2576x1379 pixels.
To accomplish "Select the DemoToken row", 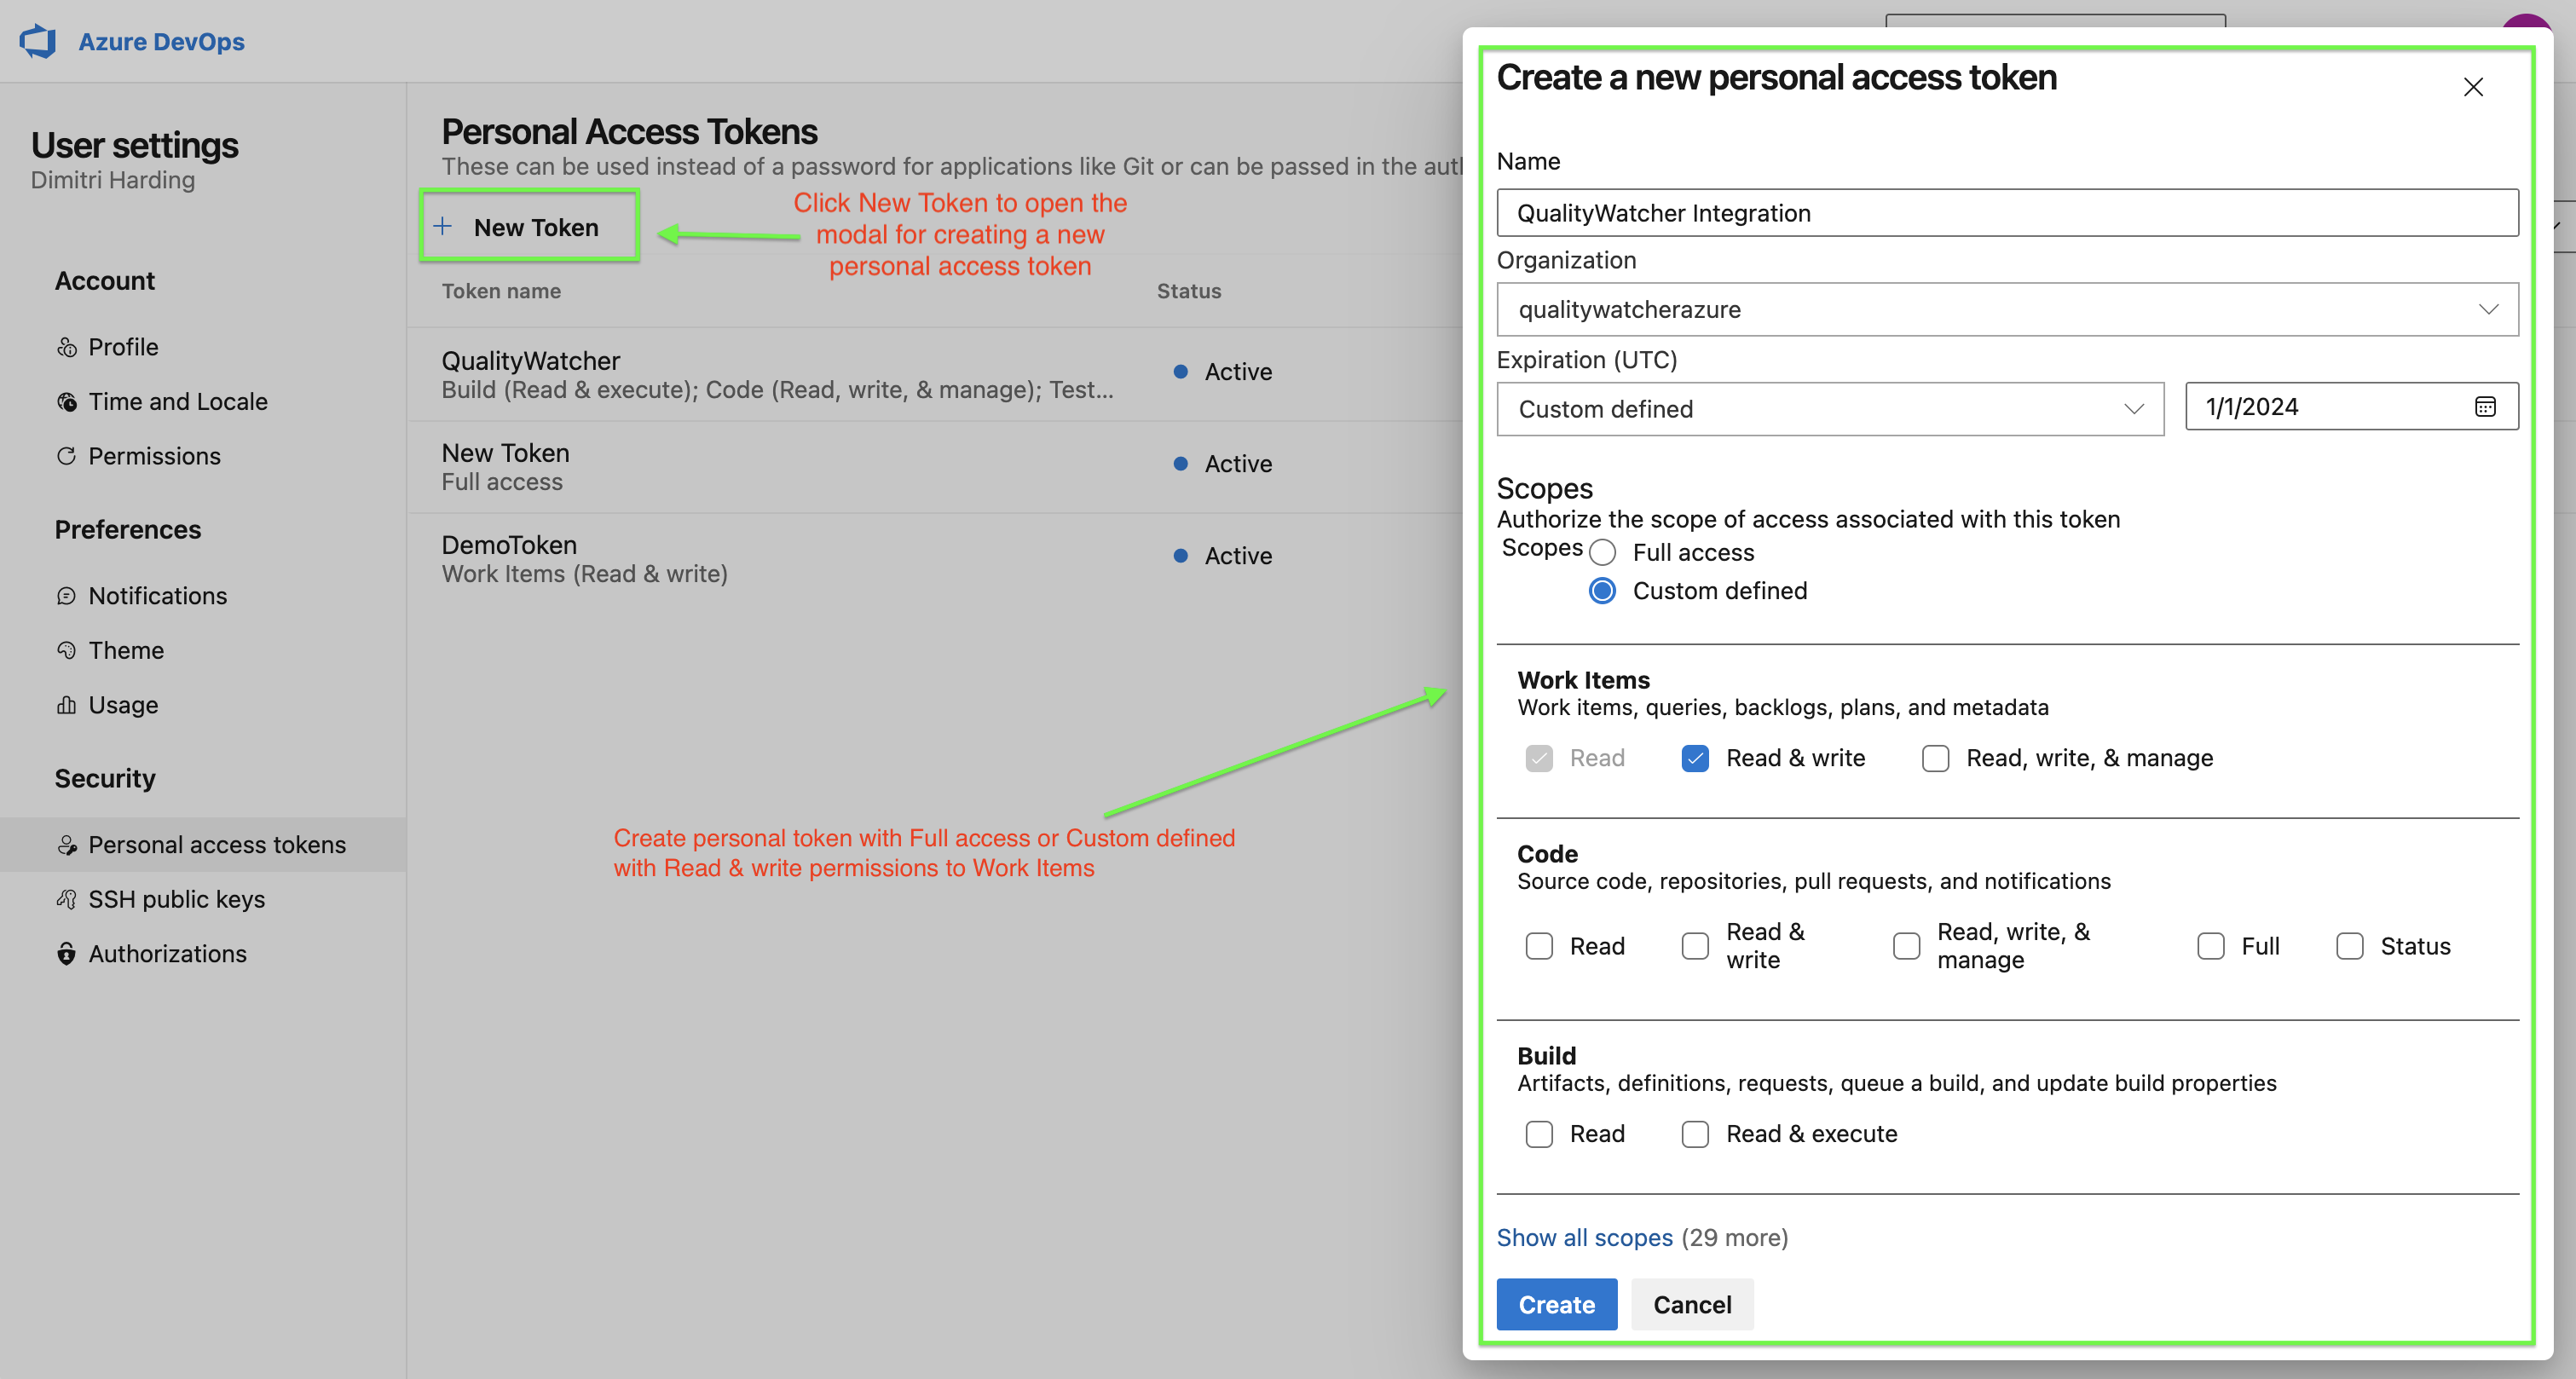I will point(934,559).
